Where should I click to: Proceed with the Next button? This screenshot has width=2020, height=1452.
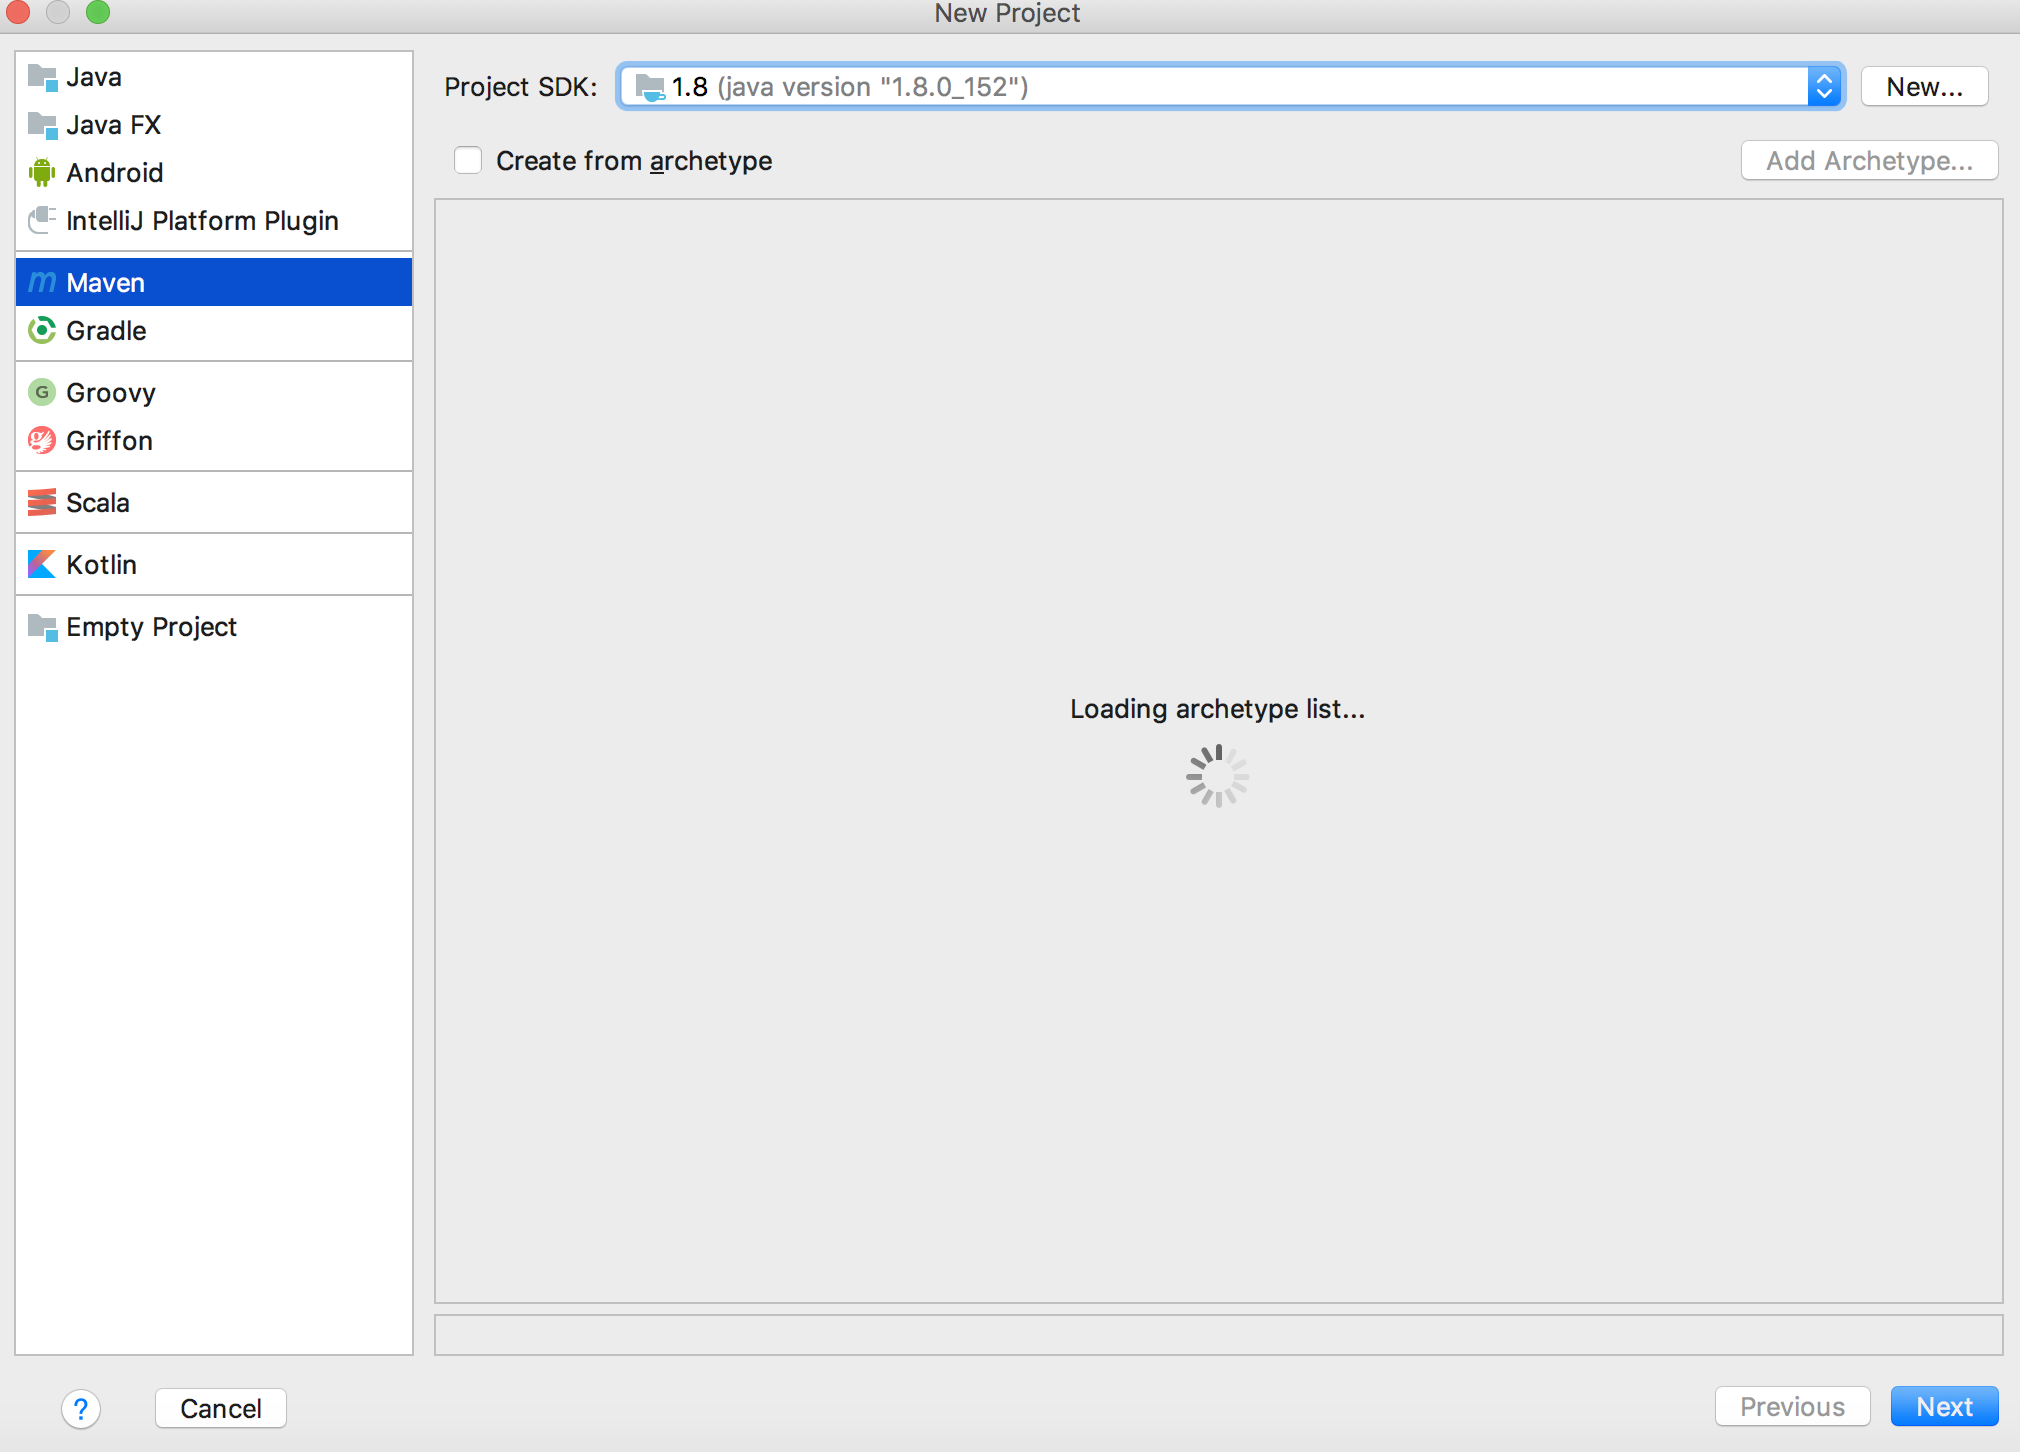[x=1944, y=1407]
